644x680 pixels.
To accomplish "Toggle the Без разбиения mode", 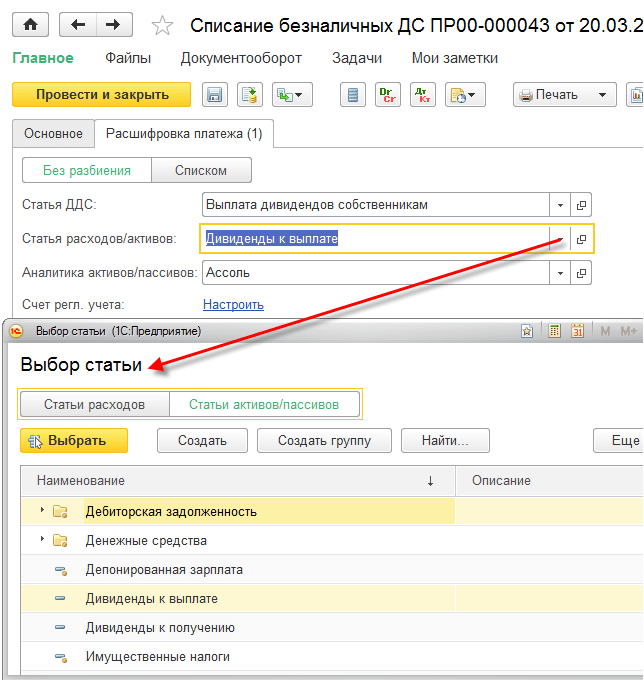I will (x=87, y=170).
